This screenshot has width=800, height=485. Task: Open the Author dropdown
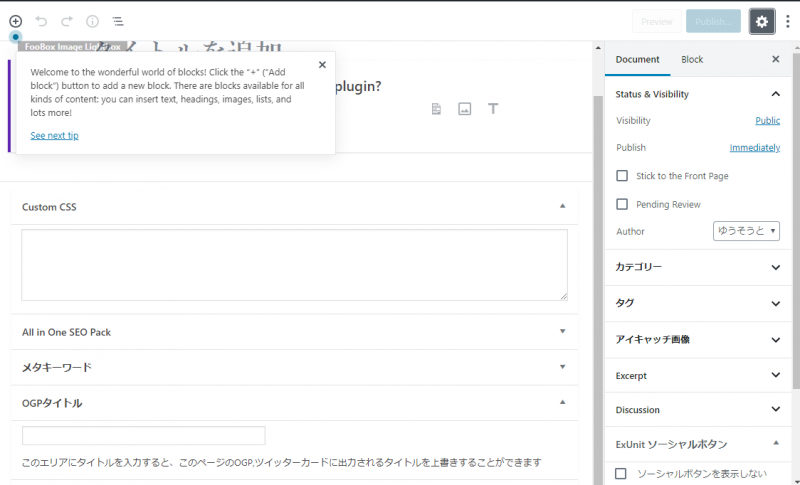746,231
